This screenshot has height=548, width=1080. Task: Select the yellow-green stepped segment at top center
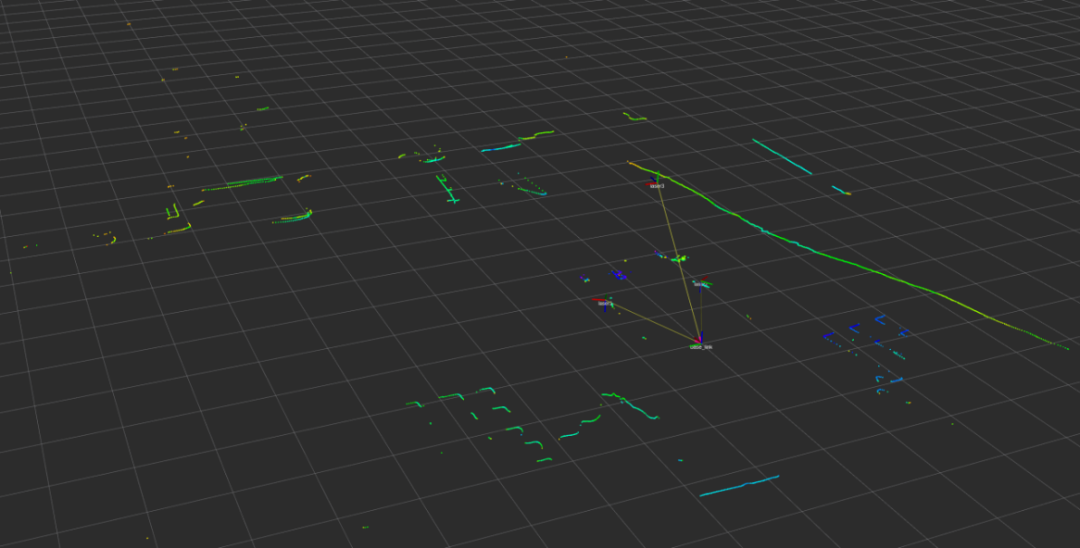click(536, 134)
